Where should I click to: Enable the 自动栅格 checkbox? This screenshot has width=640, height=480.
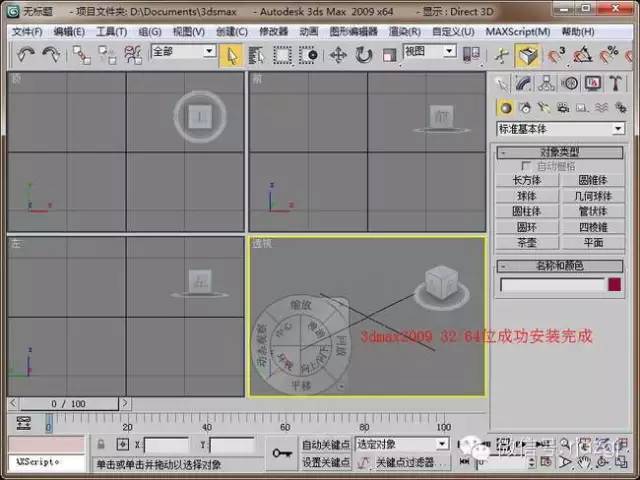pyautogui.click(x=529, y=166)
